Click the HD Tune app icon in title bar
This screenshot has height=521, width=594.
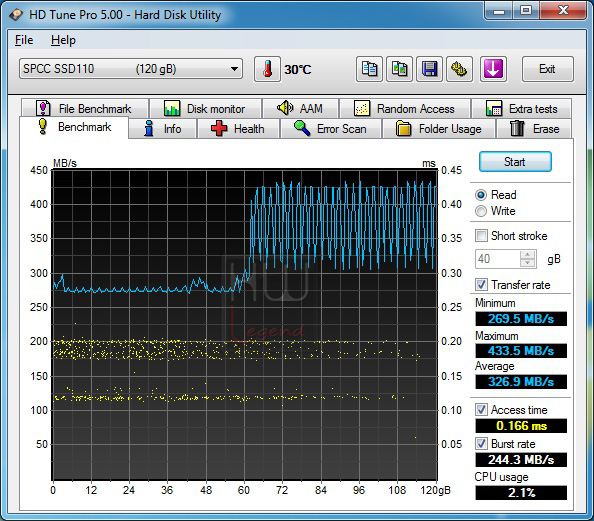coord(16,15)
